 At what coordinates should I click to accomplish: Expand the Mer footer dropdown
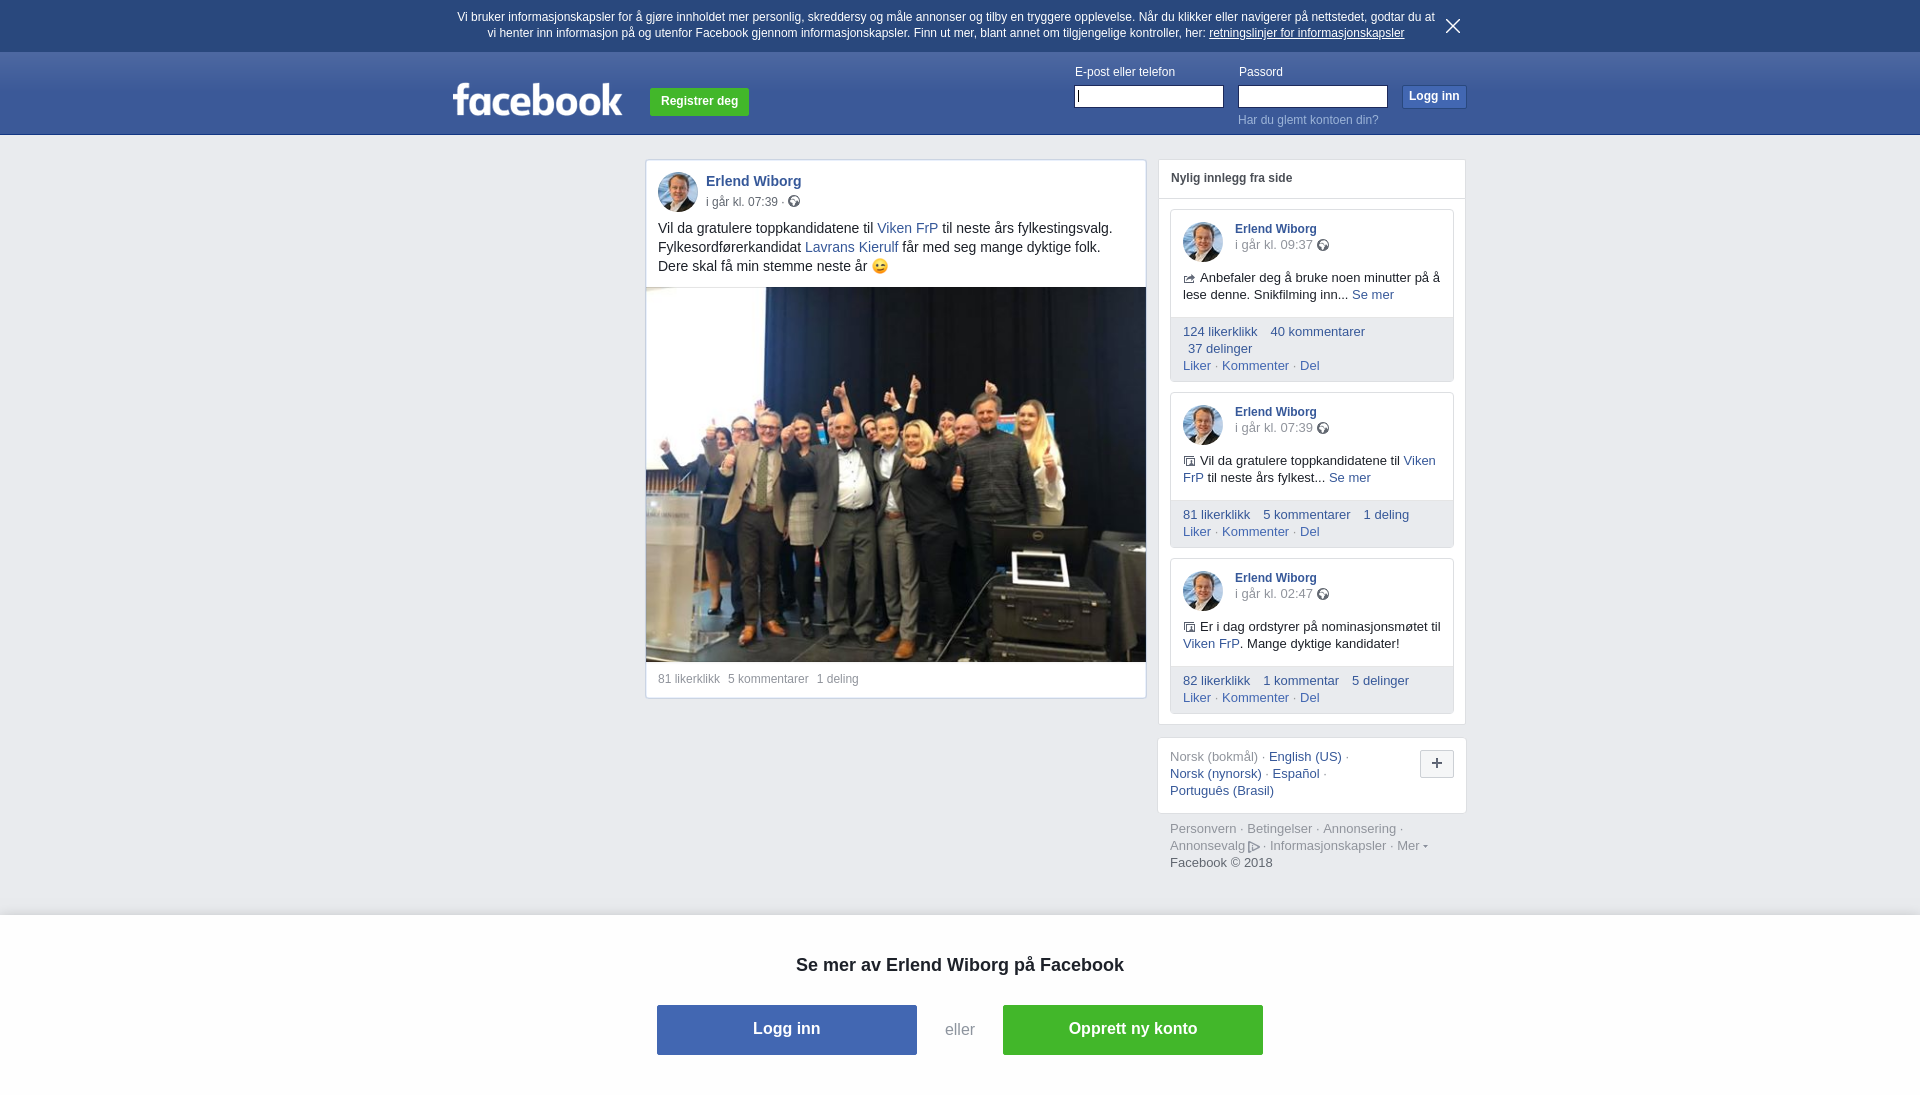point(1412,846)
